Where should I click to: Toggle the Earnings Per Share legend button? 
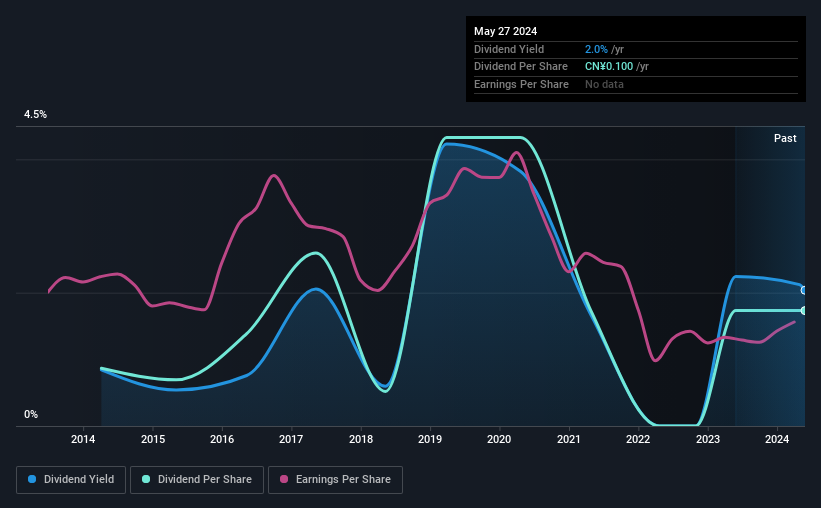[335, 480]
